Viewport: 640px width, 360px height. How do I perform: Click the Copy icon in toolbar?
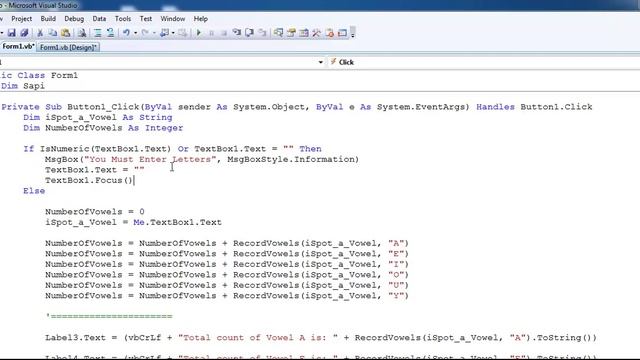53,33
